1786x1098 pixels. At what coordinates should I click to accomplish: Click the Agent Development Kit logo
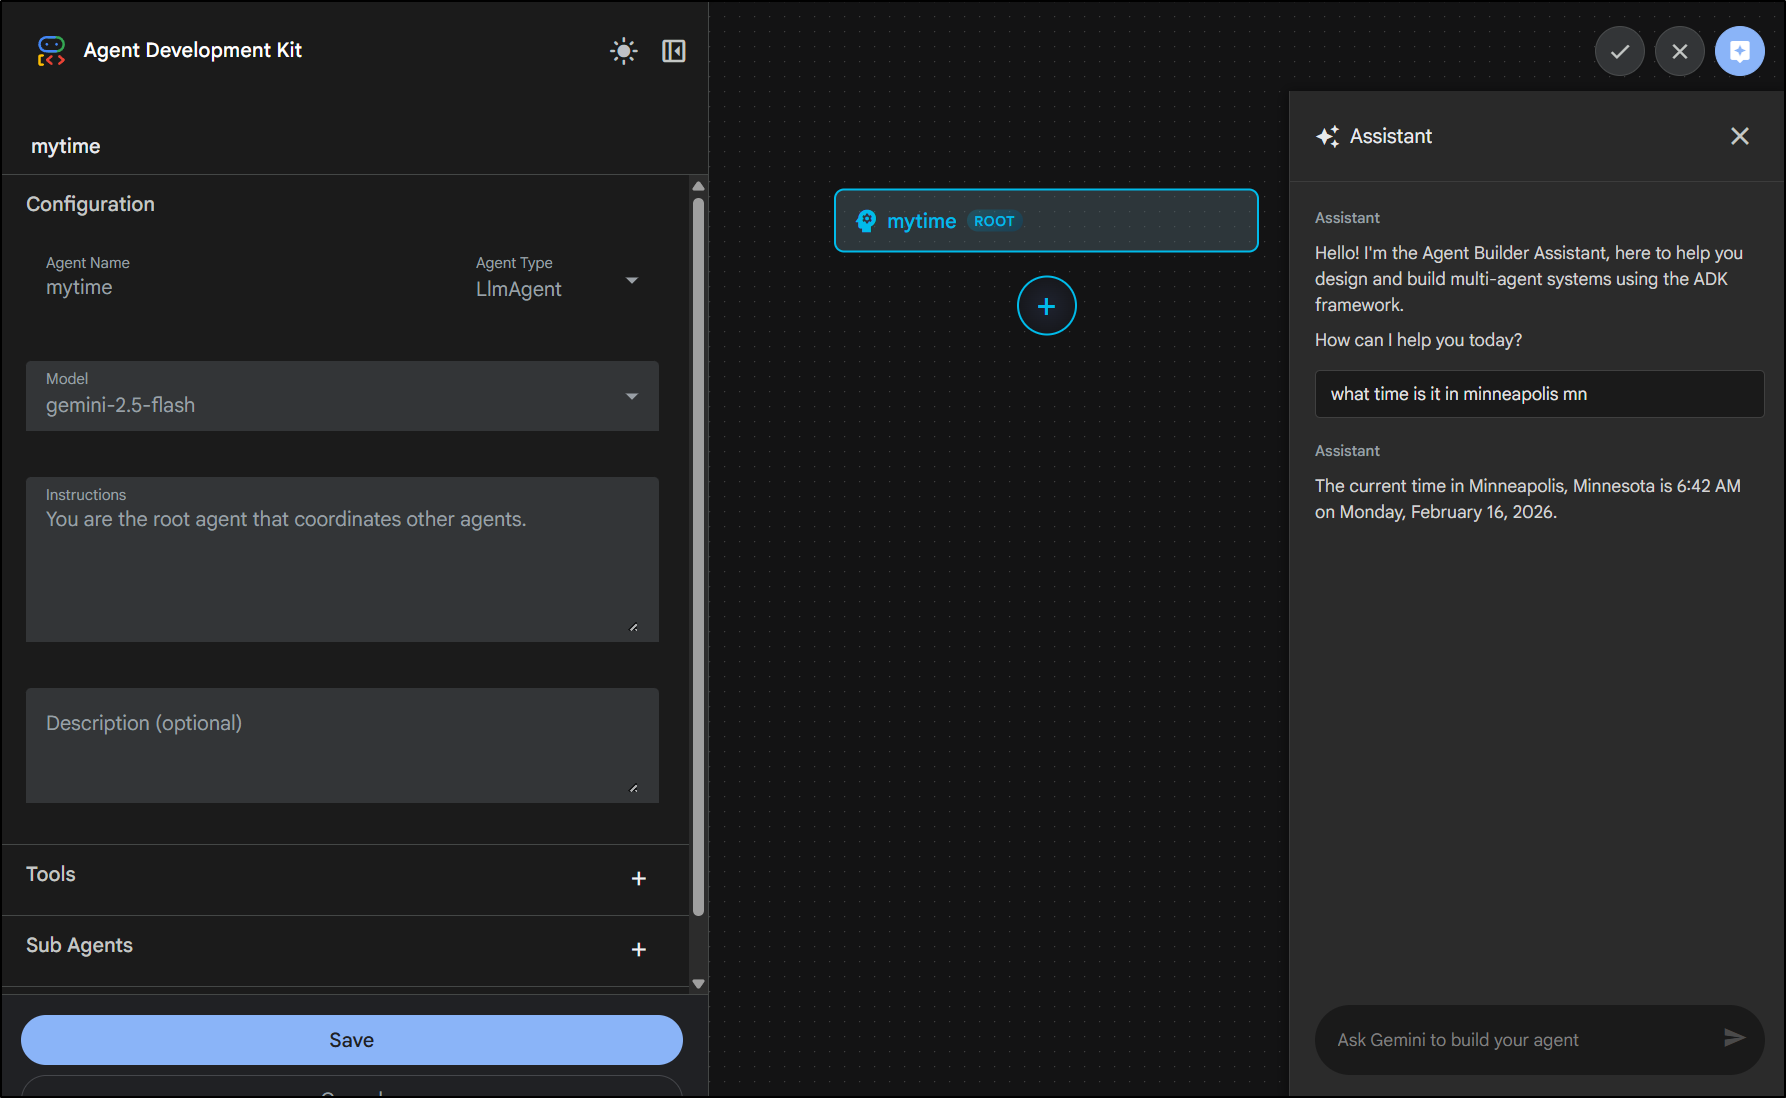coord(51,51)
